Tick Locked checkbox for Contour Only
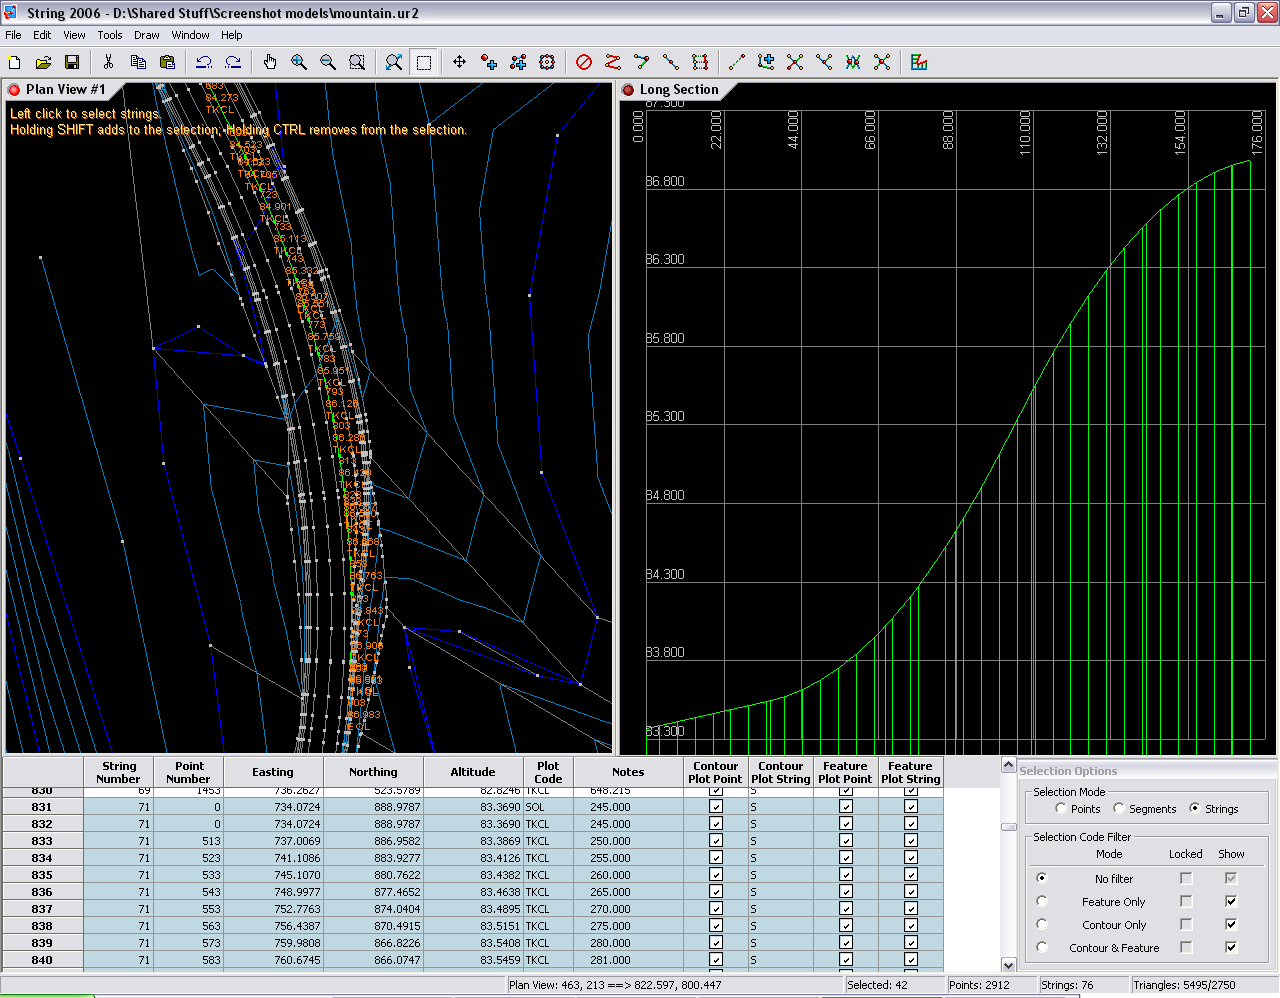Viewport: 1280px width, 998px height. [x=1186, y=924]
